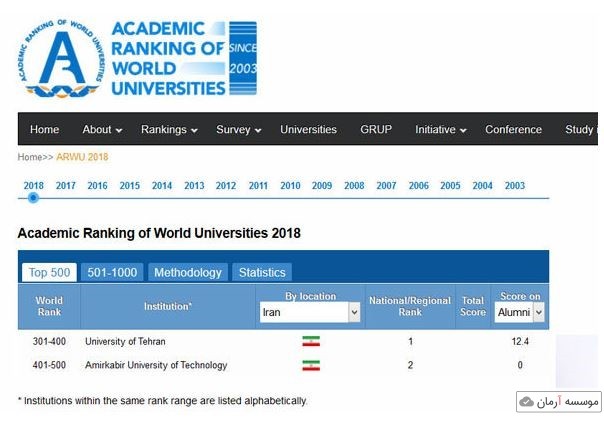Expand the About menu dropdown

(x=102, y=130)
